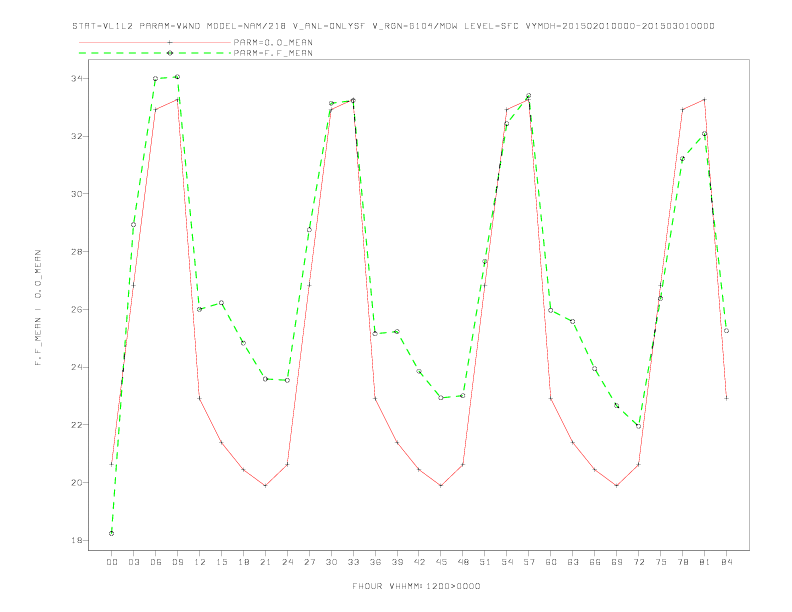Click green F_MEAN circle marker at hour 00
The width and height of the screenshot is (792, 612).
click(112, 533)
